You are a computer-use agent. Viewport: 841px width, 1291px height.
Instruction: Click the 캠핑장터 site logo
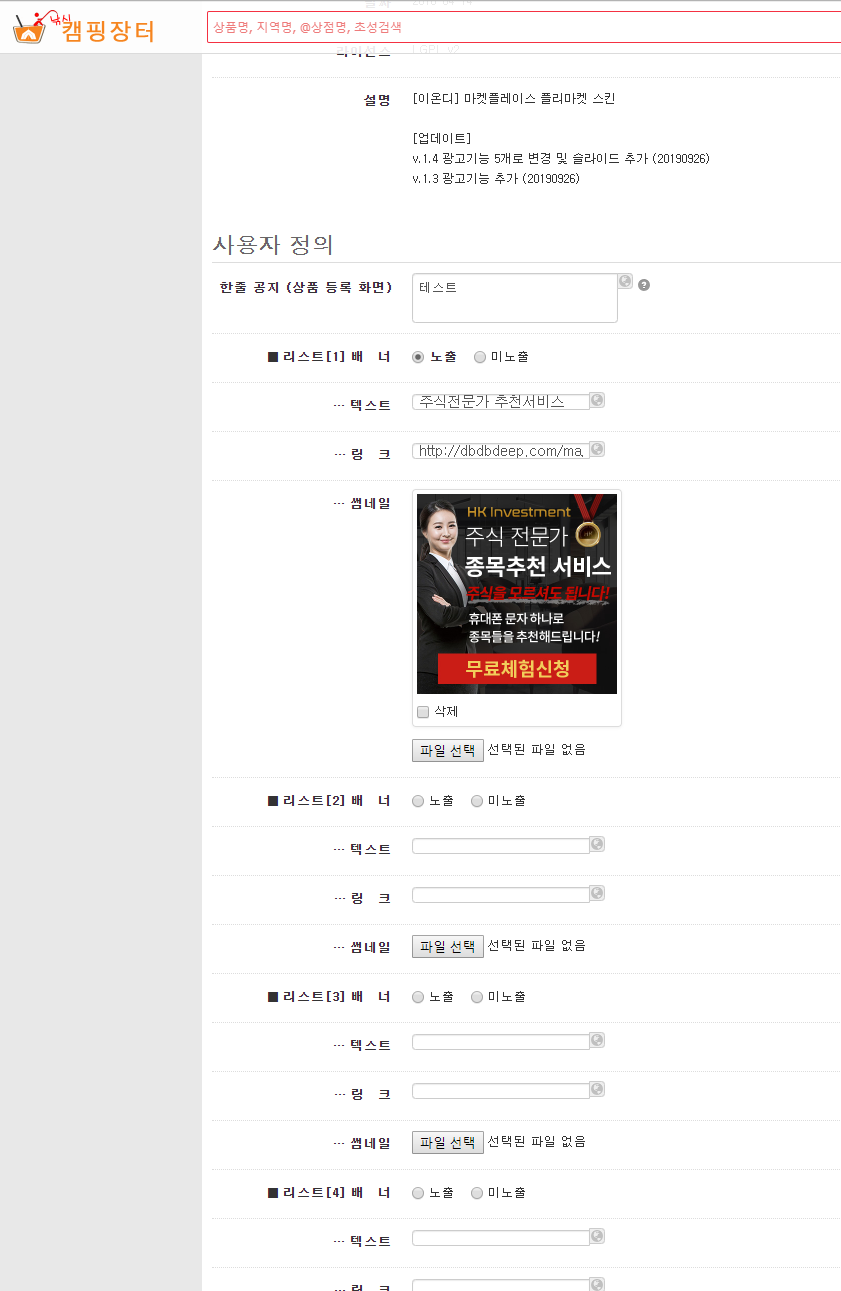point(84,28)
